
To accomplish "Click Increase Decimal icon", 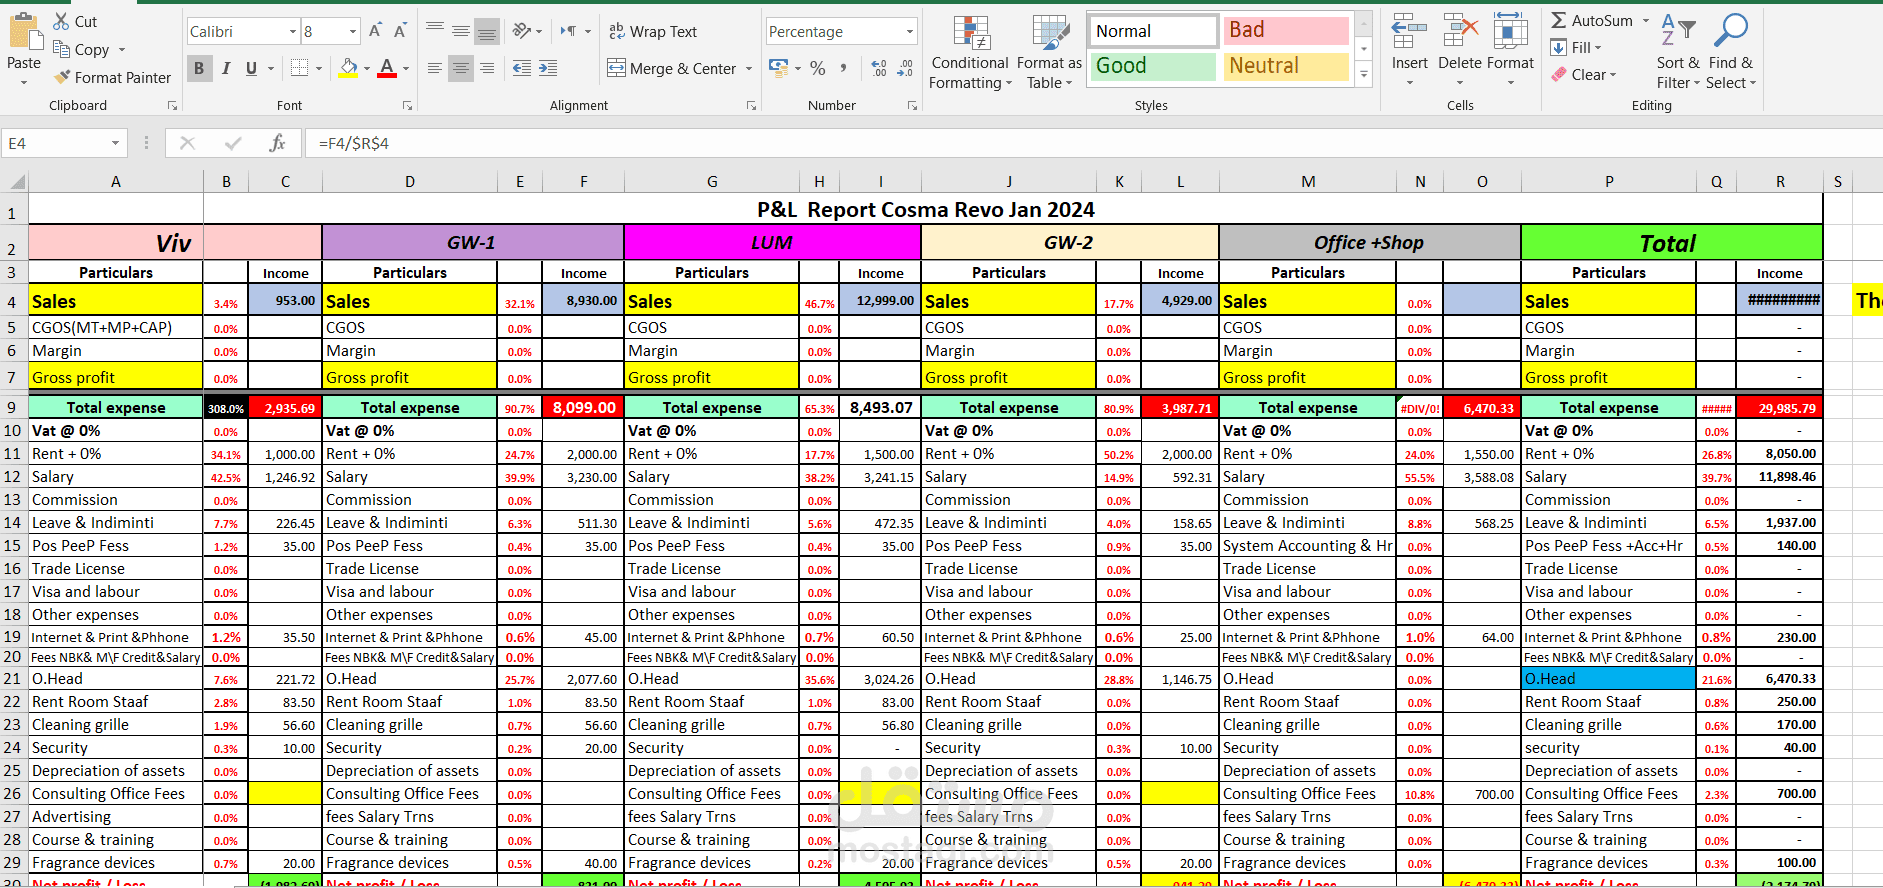I will 879,68.
